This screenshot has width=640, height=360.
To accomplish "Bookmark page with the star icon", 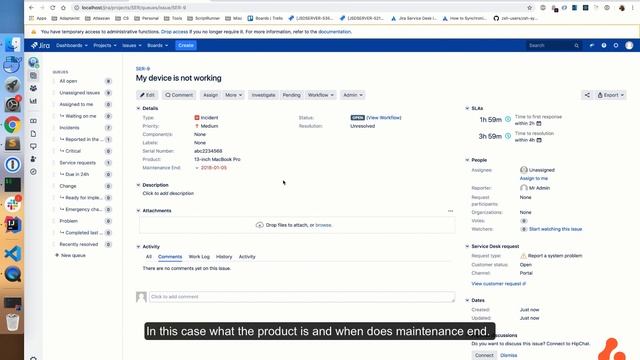I will [x=530, y=7].
